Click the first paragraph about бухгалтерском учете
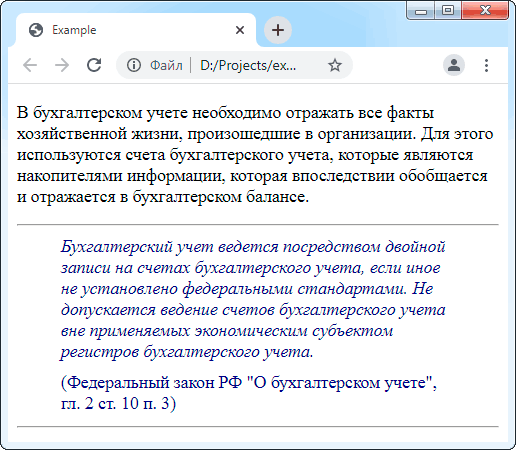This screenshot has width=516, height=450. coord(255,154)
